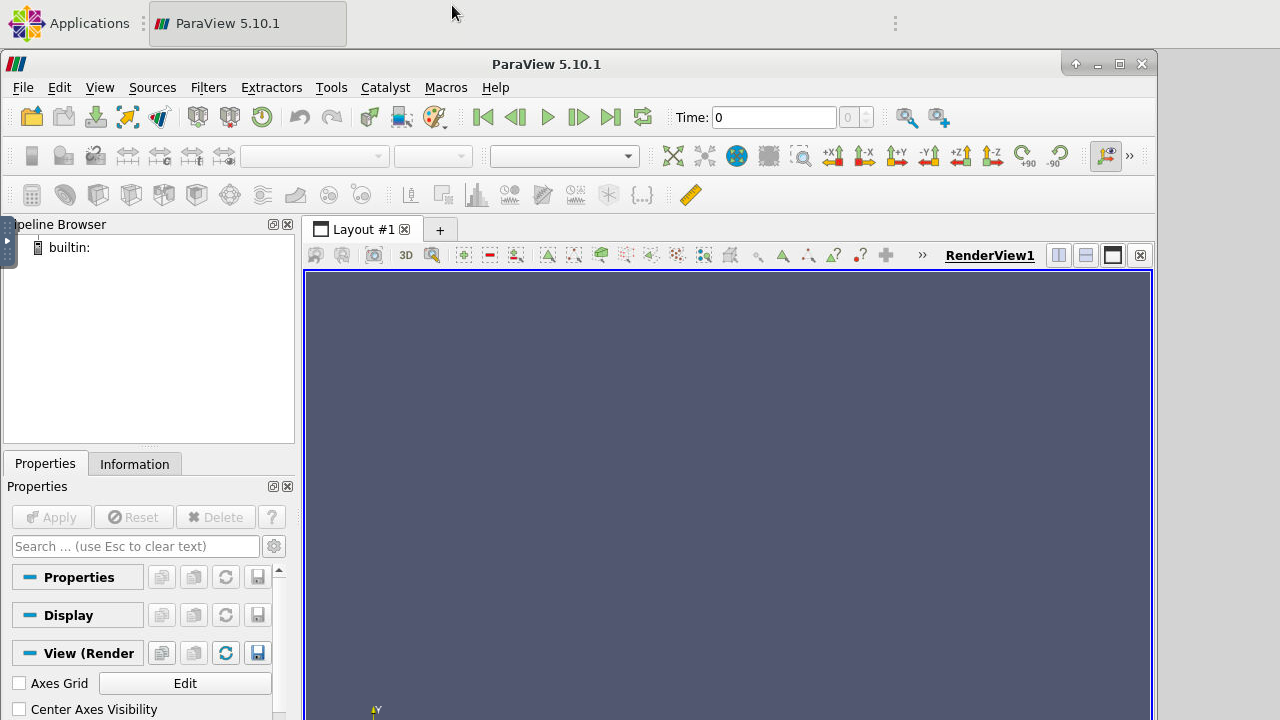This screenshot has height=720, width=1280.
Task: Collapse the Properties section header
Action: (x=78, y=577)
